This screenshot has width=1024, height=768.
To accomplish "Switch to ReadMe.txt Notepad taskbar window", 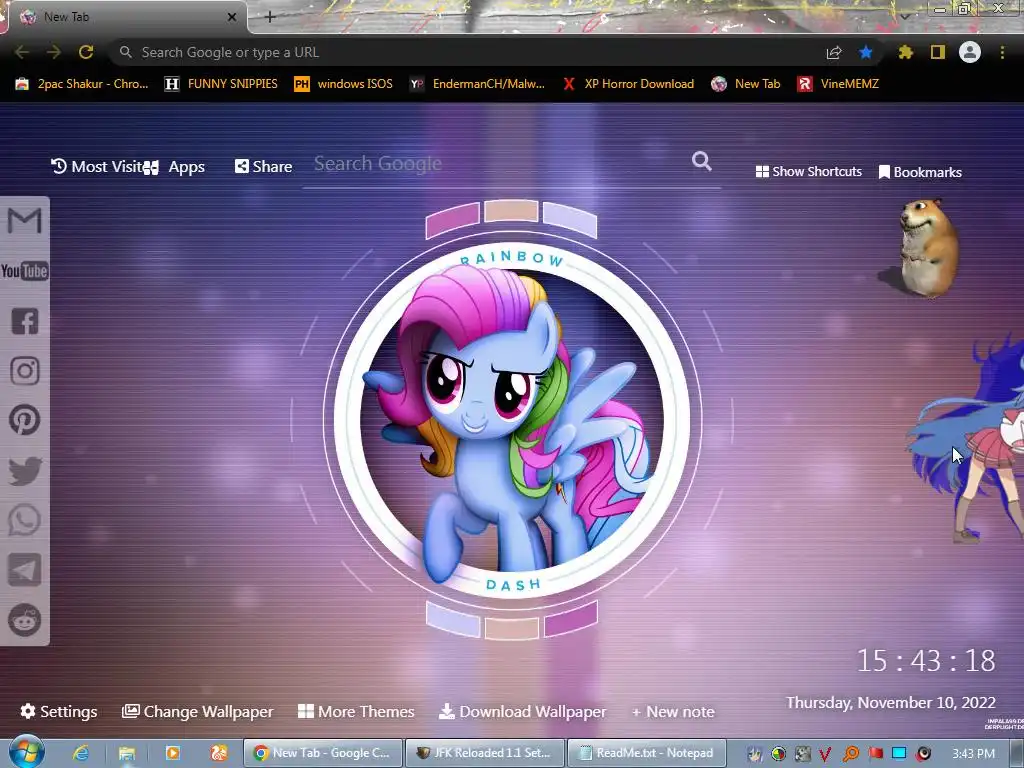I will (x=647, y=753).
